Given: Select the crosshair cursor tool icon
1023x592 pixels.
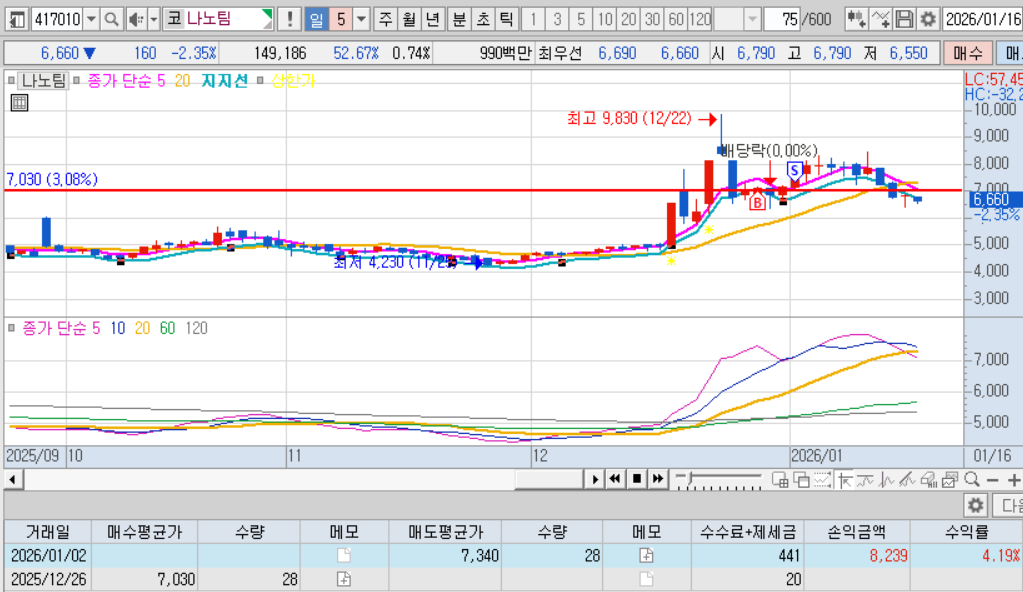Looking at the screenshot, I should (844, 480).
